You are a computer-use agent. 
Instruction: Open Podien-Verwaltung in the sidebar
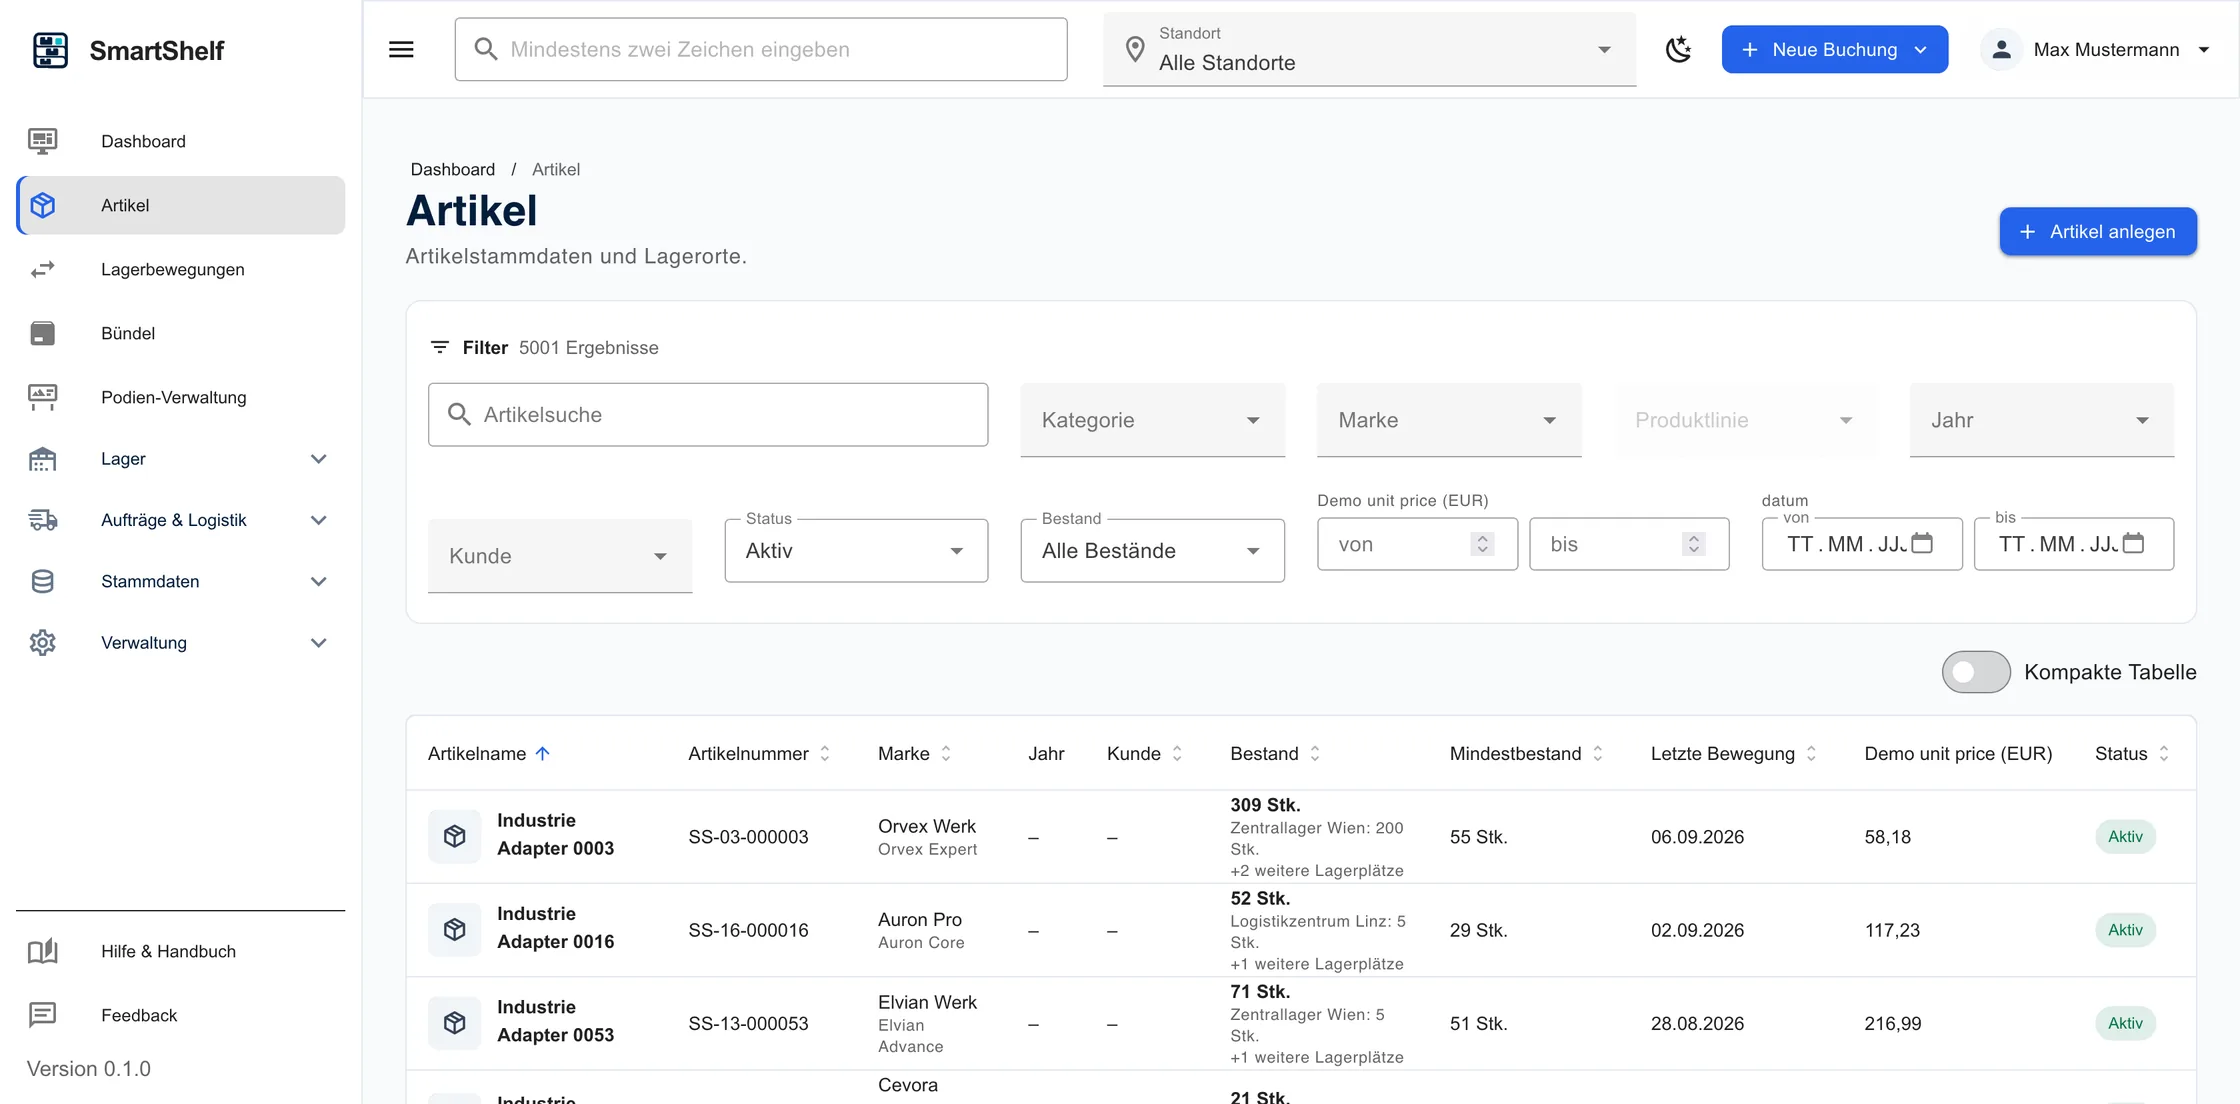[x=181, y=397]
